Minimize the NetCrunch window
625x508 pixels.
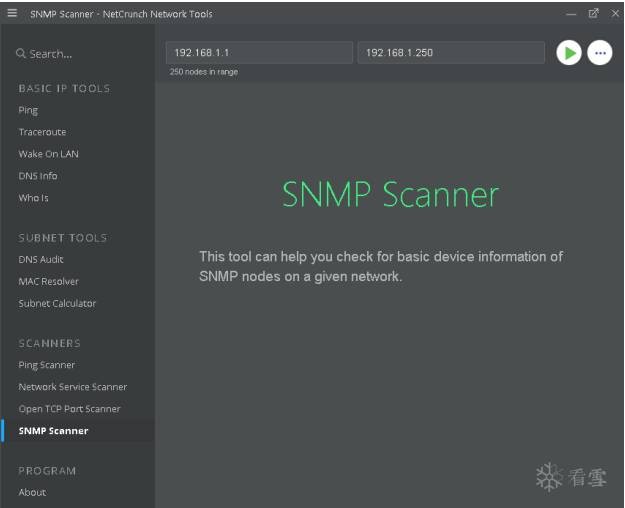(571, 14)
